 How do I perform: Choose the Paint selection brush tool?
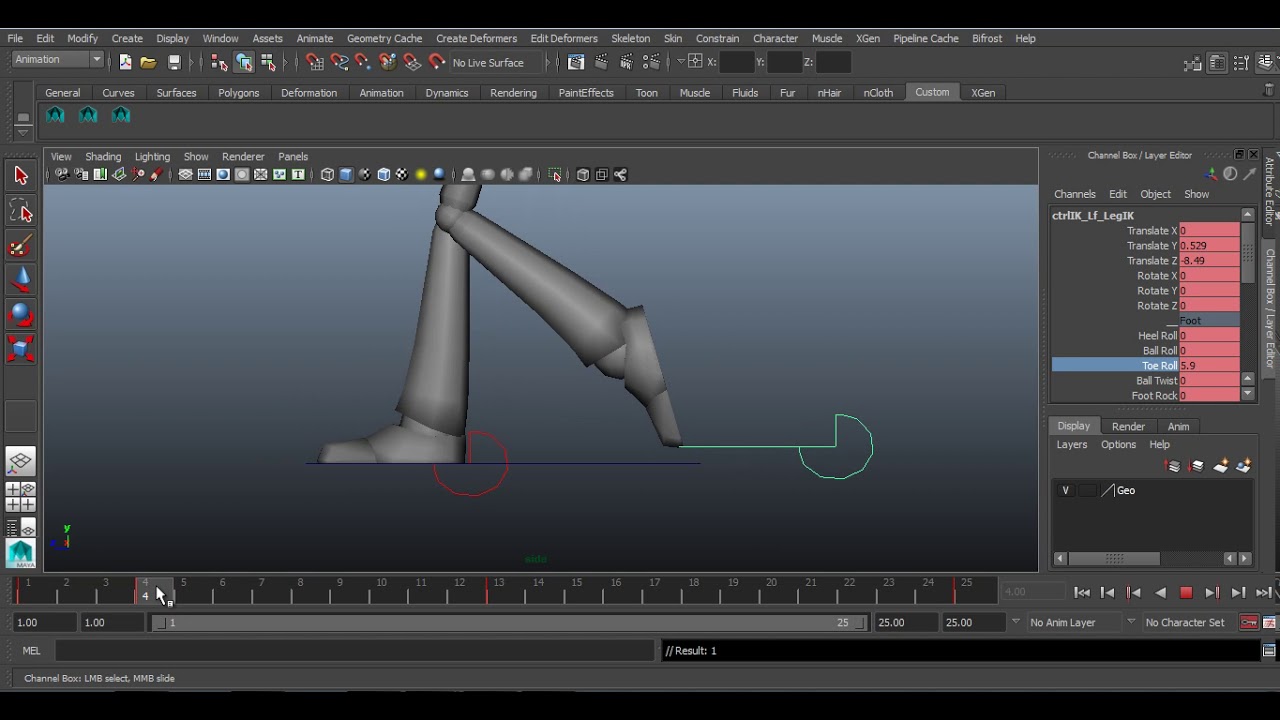point(21,246)
